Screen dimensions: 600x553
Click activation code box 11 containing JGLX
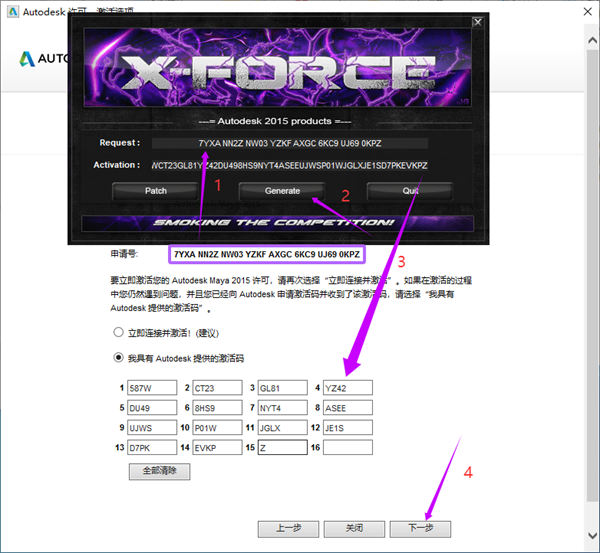[x=282, y=427]
